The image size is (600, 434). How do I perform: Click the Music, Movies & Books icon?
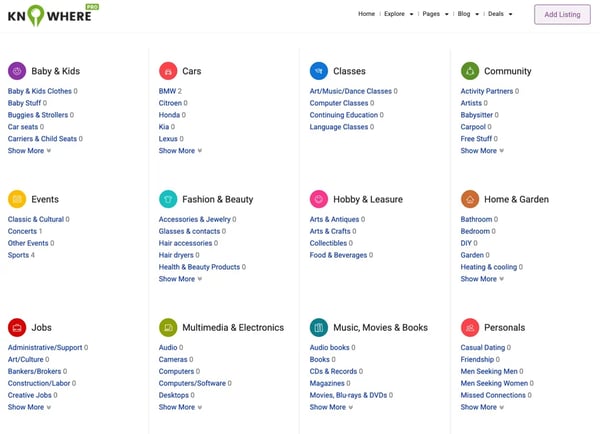point(319,327)
